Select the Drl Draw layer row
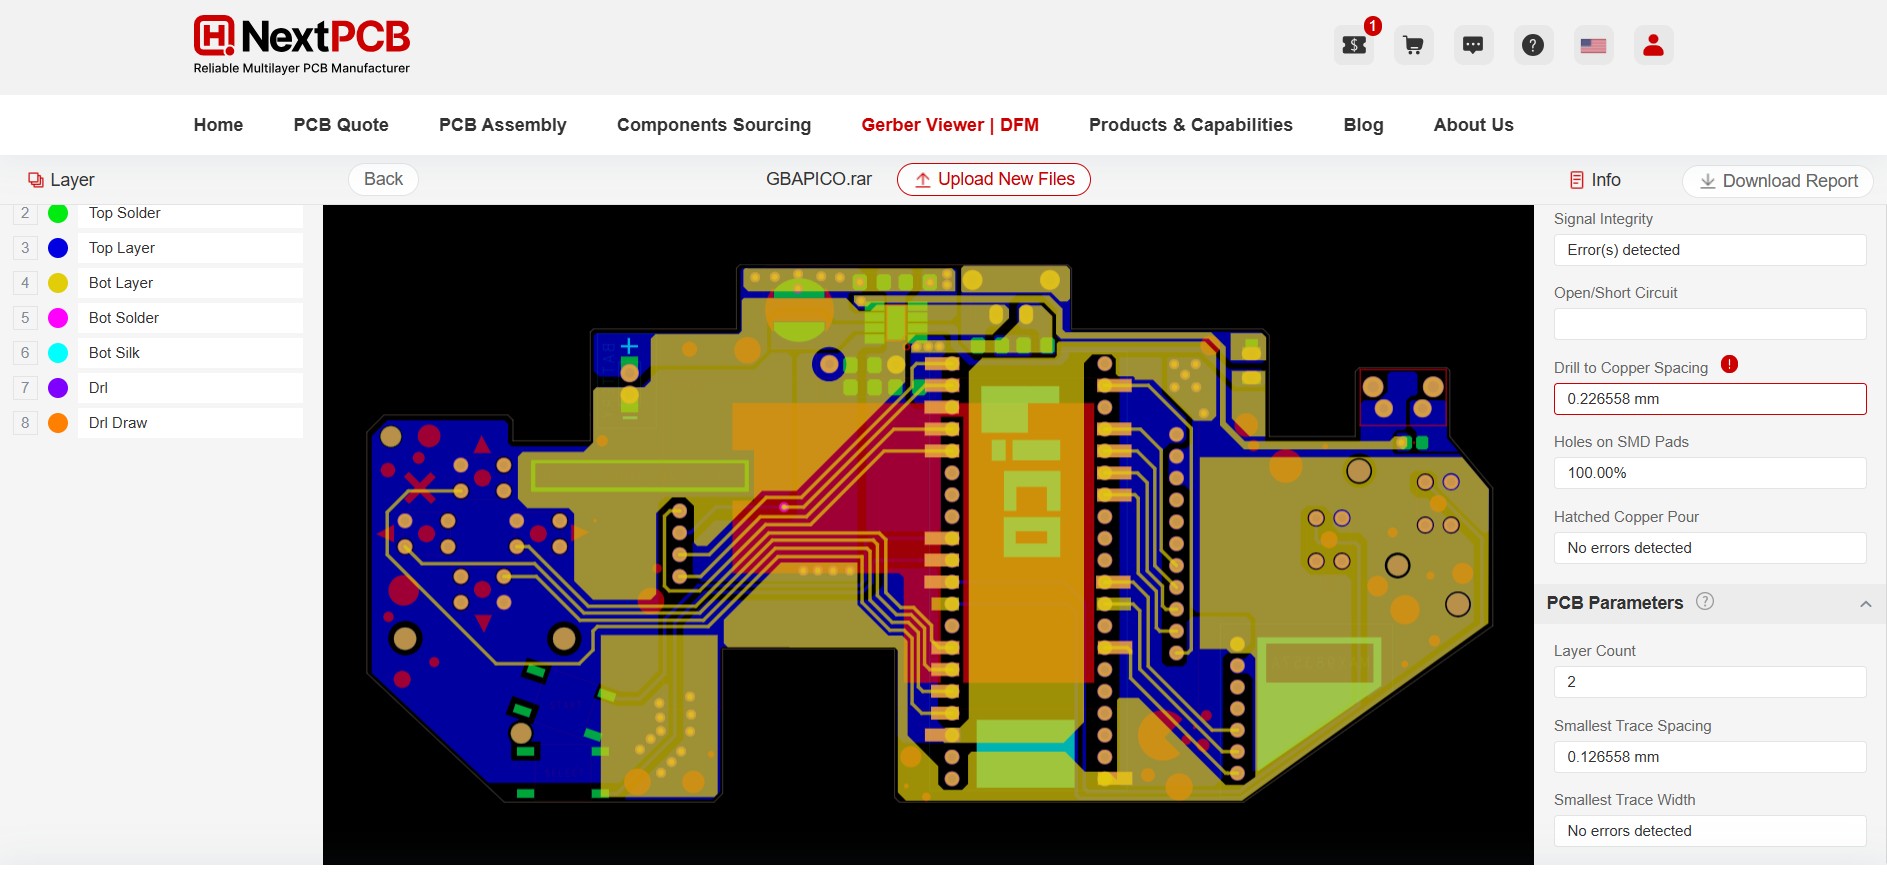This screenshot has height=880, width=1887. (x=190, y=423)
